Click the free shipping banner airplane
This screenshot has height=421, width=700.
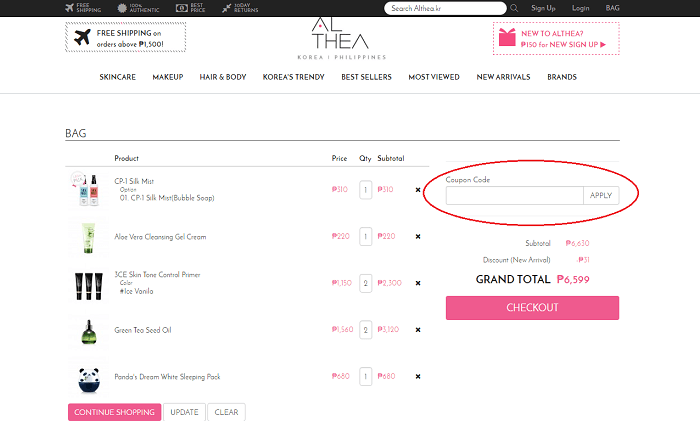[x=82, y=38]
